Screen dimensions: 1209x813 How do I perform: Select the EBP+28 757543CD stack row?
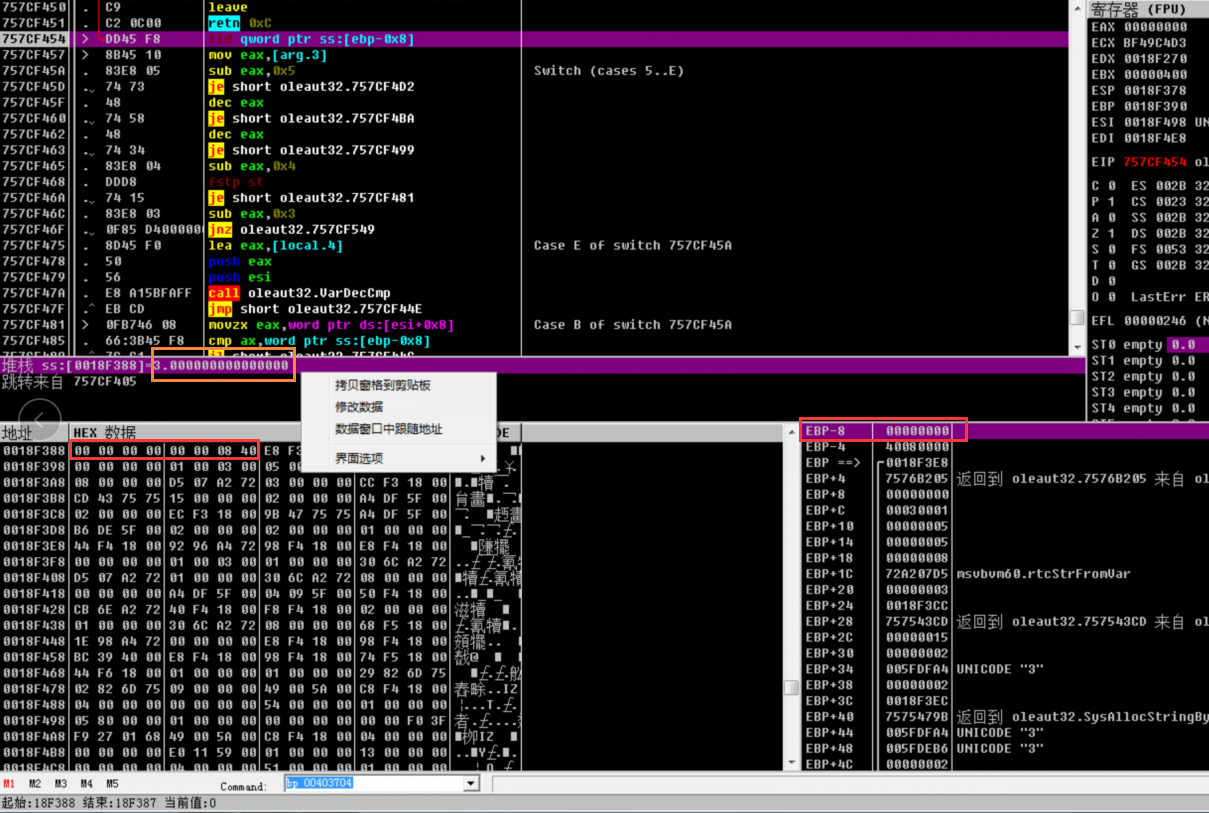tap(1004, 622)
